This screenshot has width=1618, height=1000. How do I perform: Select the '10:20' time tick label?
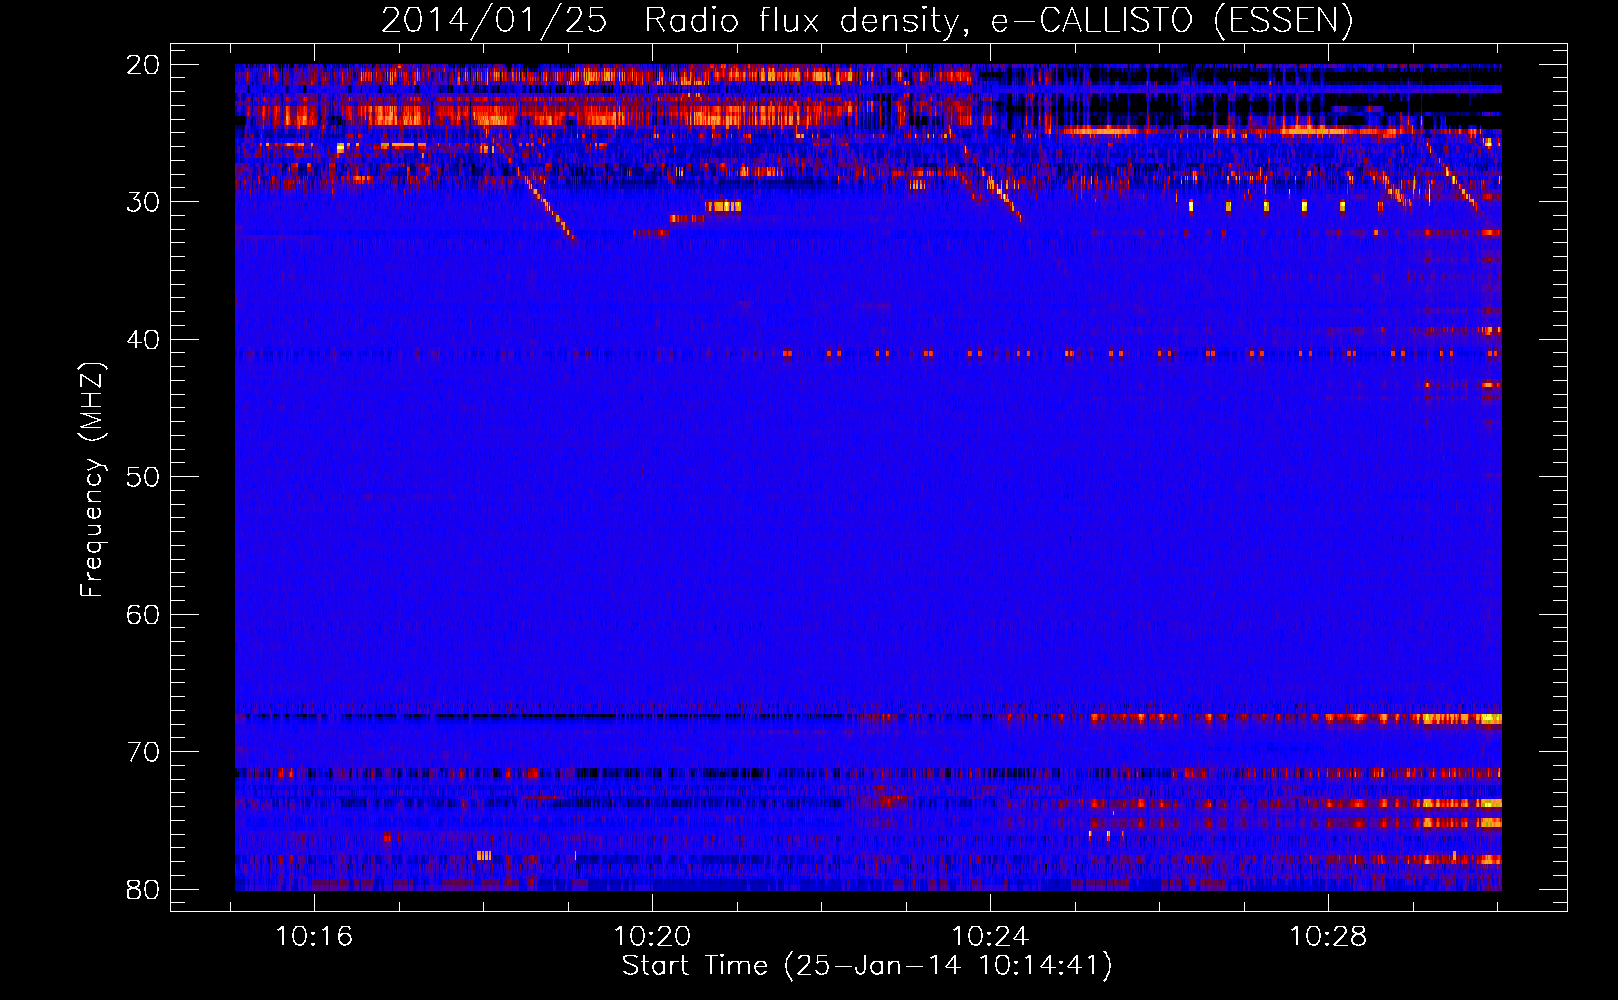(x=652, y=937)
